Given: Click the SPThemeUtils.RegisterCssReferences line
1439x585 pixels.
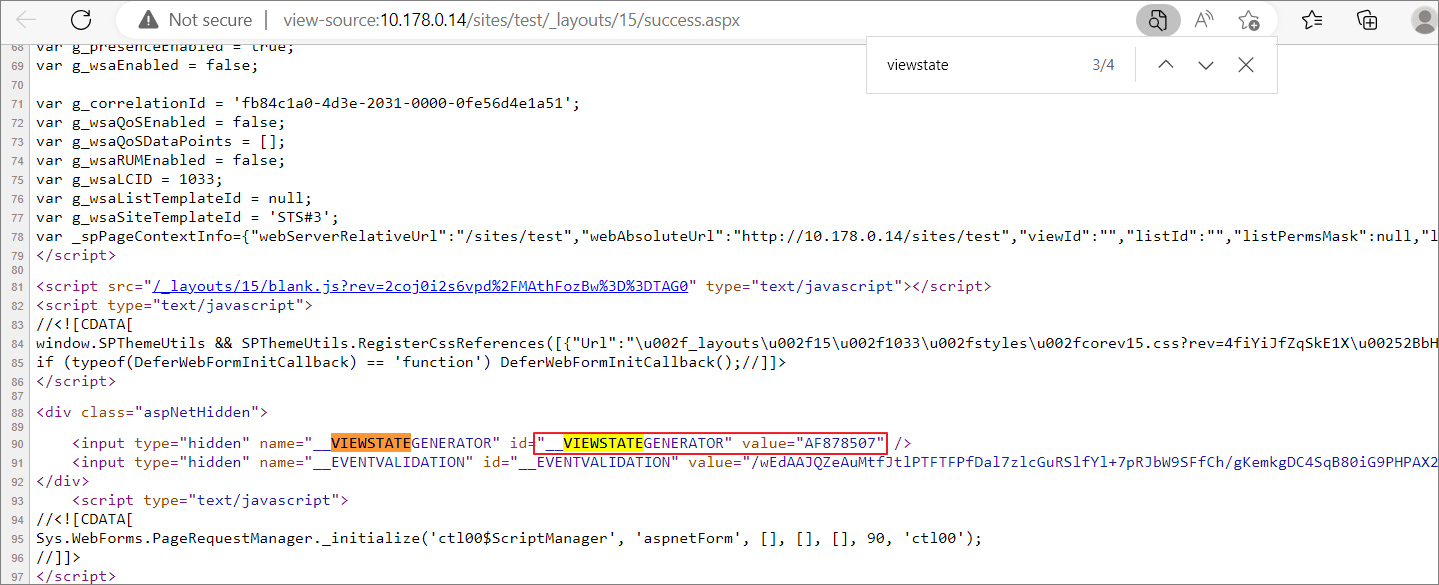Looking at the screenshot, I should tap(737, 343).
